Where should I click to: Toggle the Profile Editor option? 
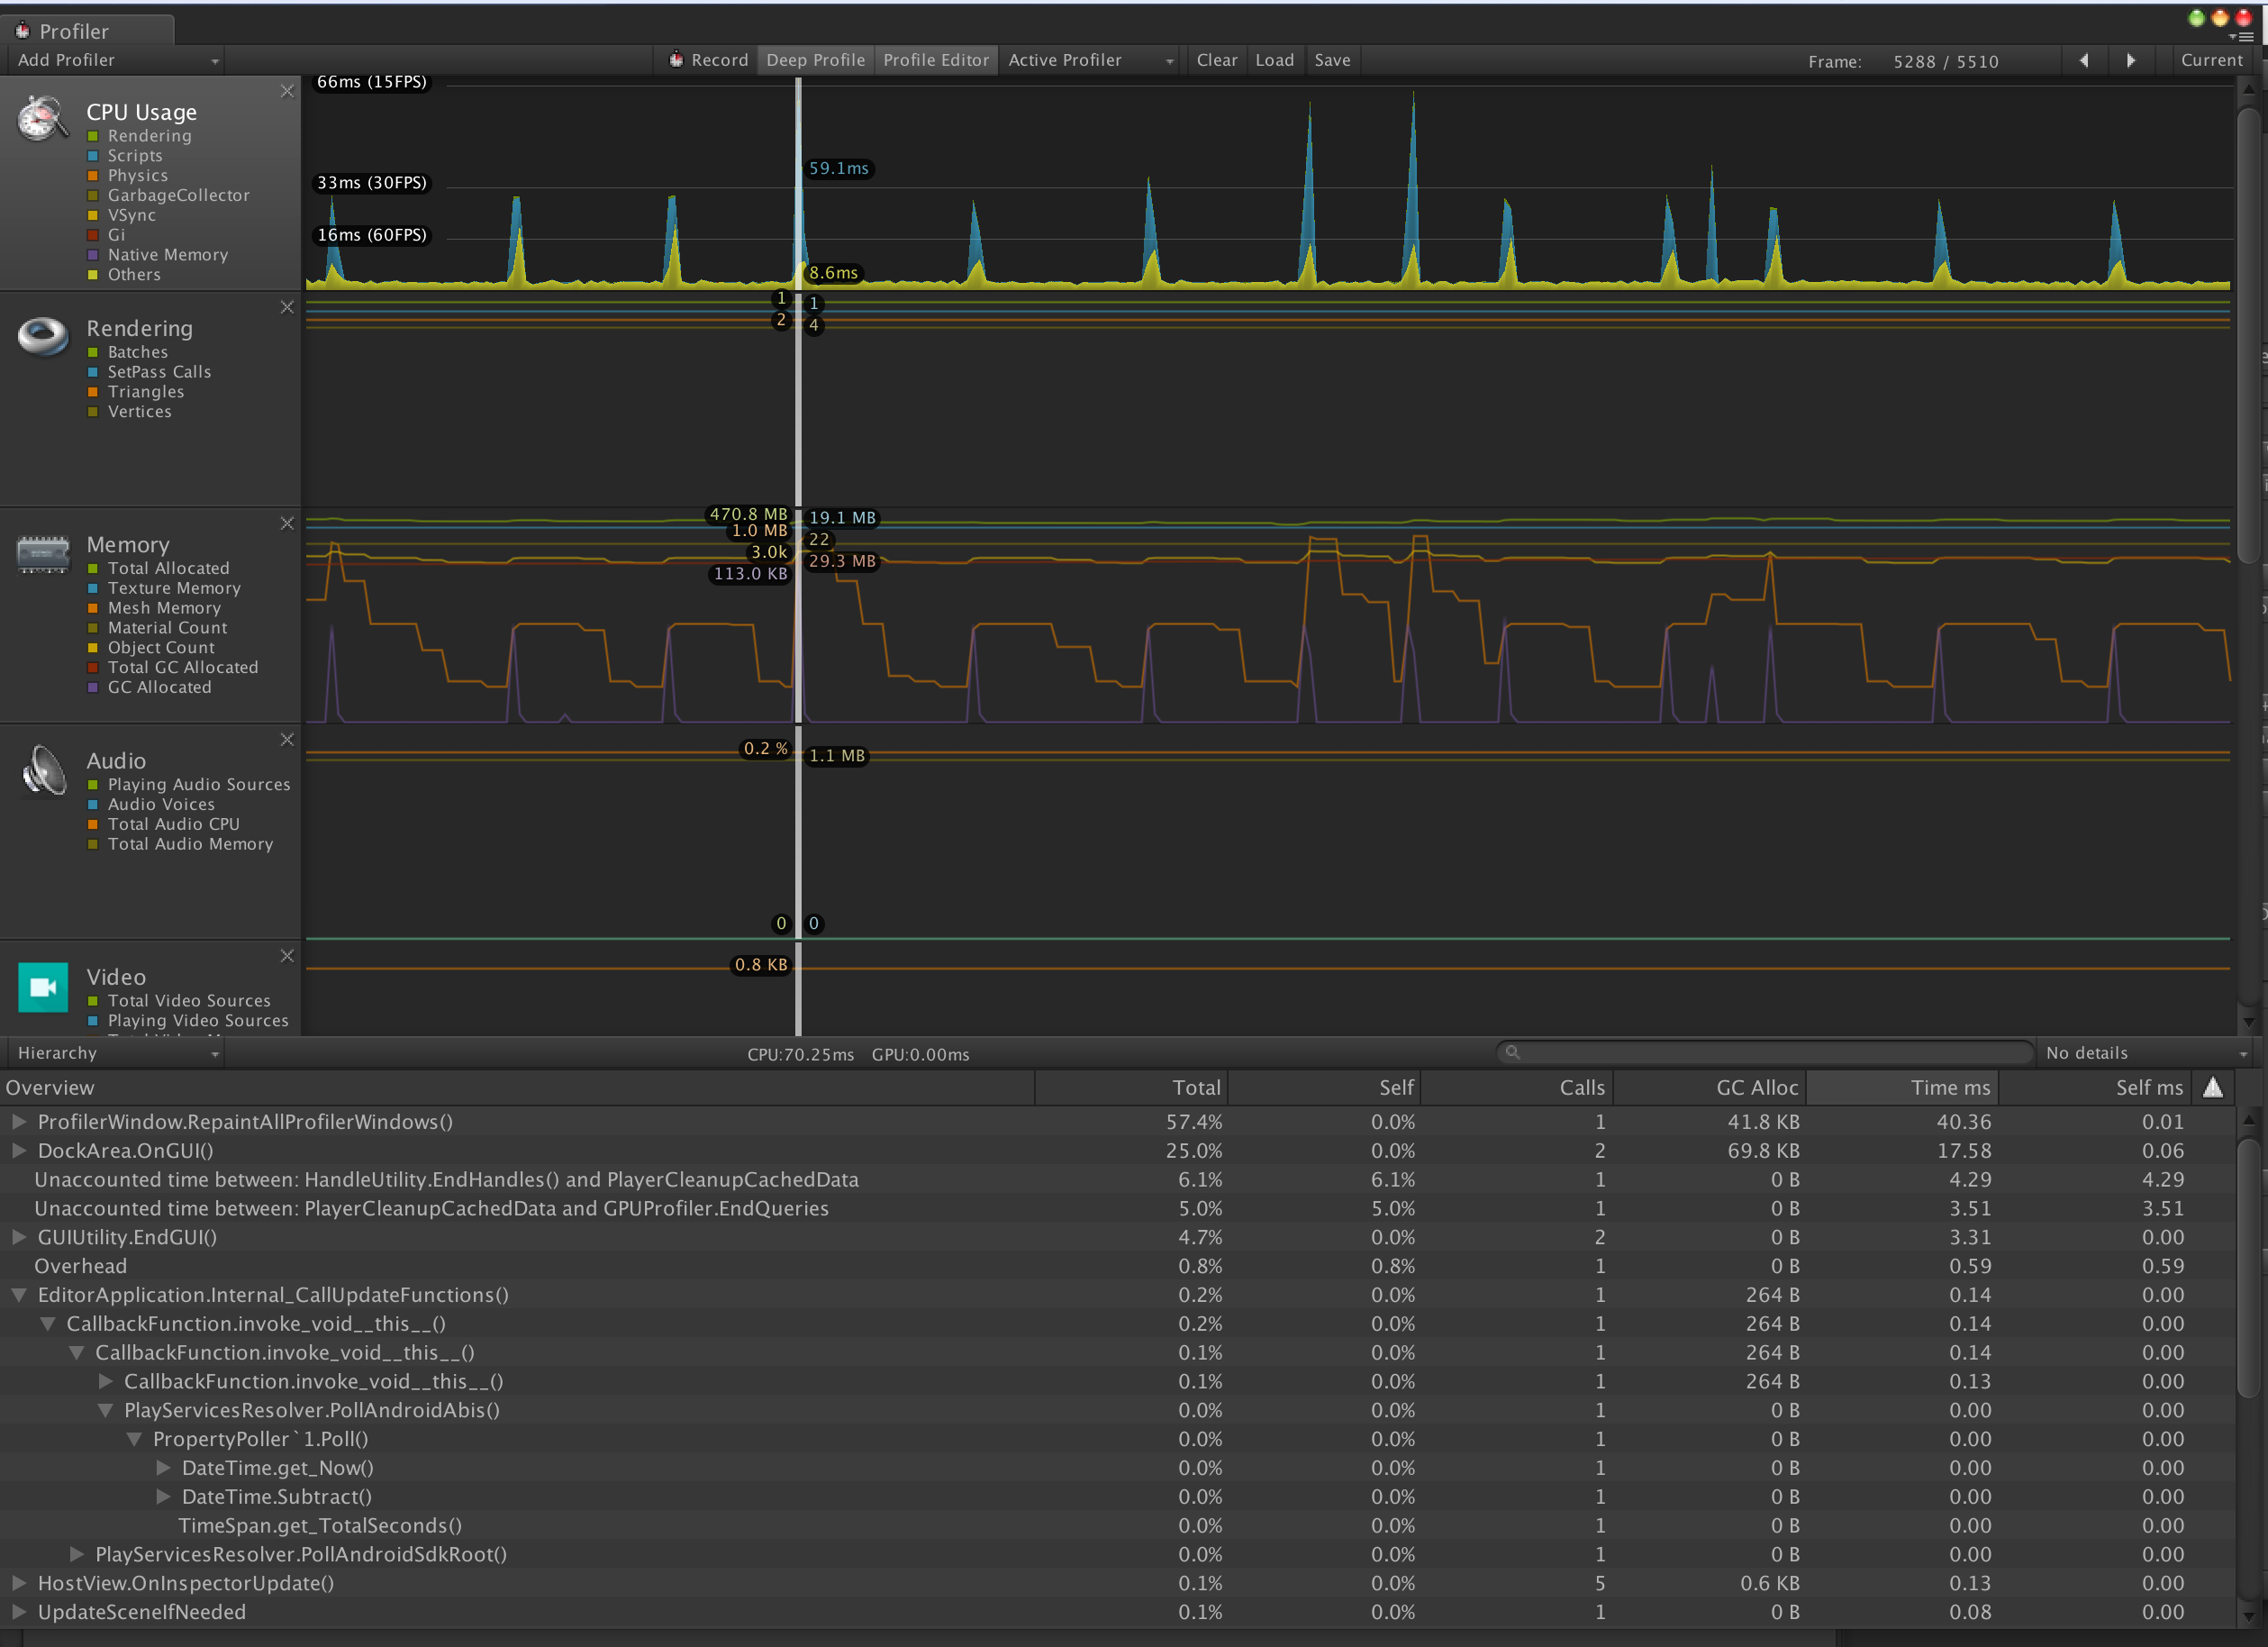pyautogui.click(x=936, y=60)
